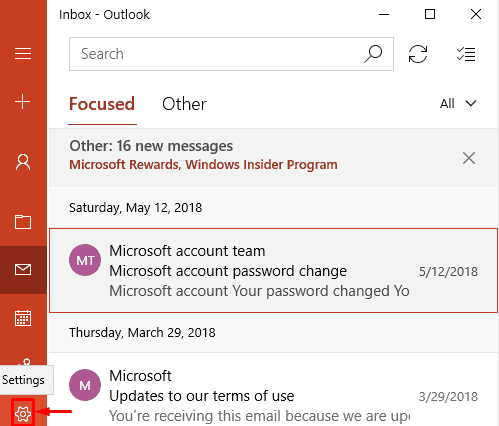
Task: Open Microsoft Rewards, Windows Insider Program link
Action: [203, 165]
